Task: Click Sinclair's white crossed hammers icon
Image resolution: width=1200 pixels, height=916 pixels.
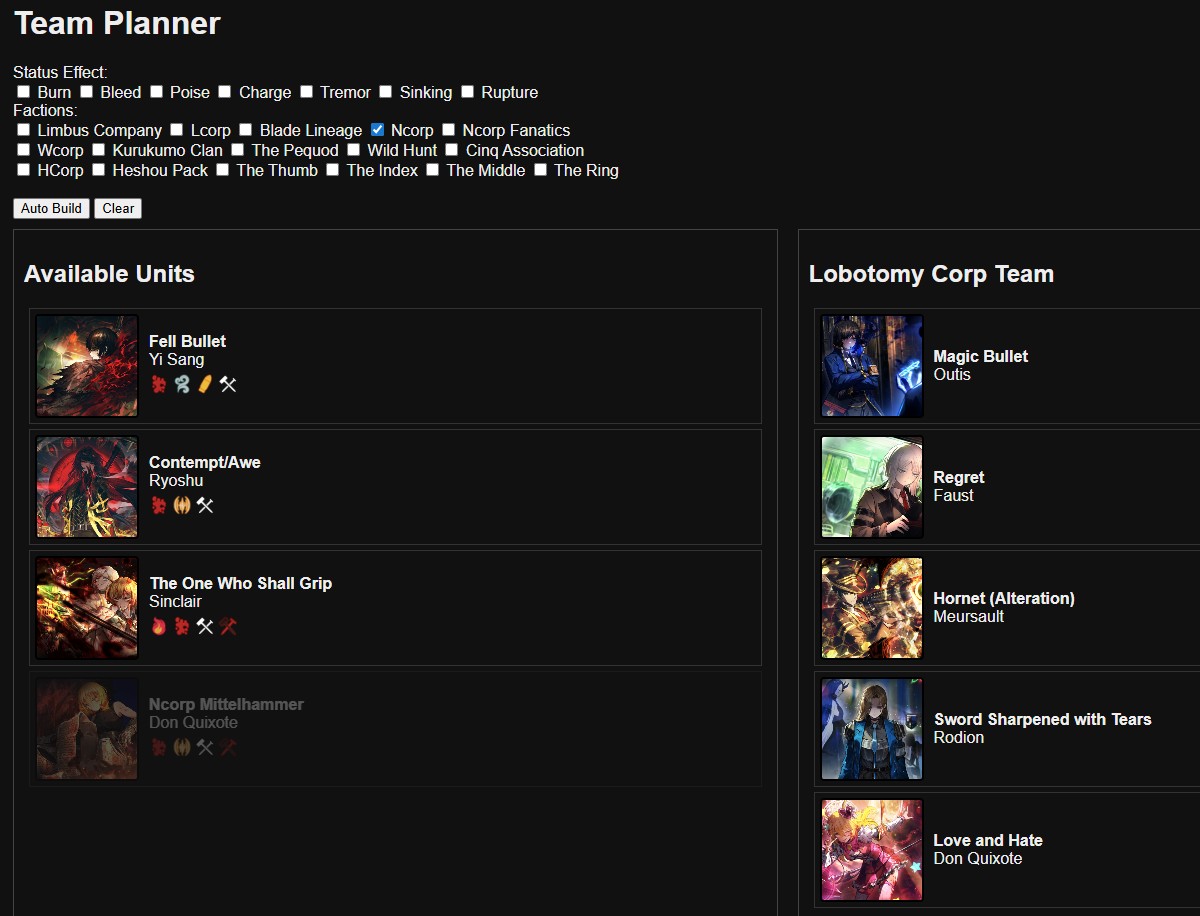Action: coord(205,626)
